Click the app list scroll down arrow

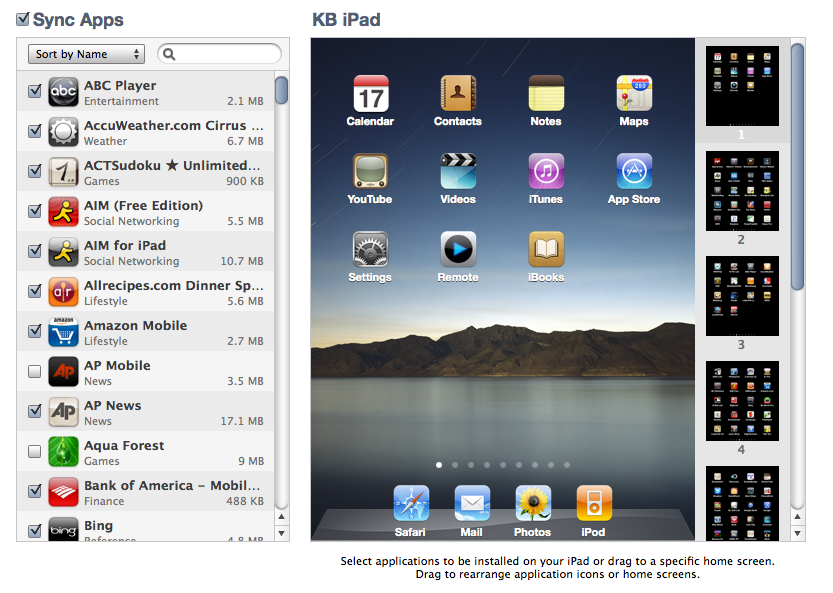tap(282, 533)
